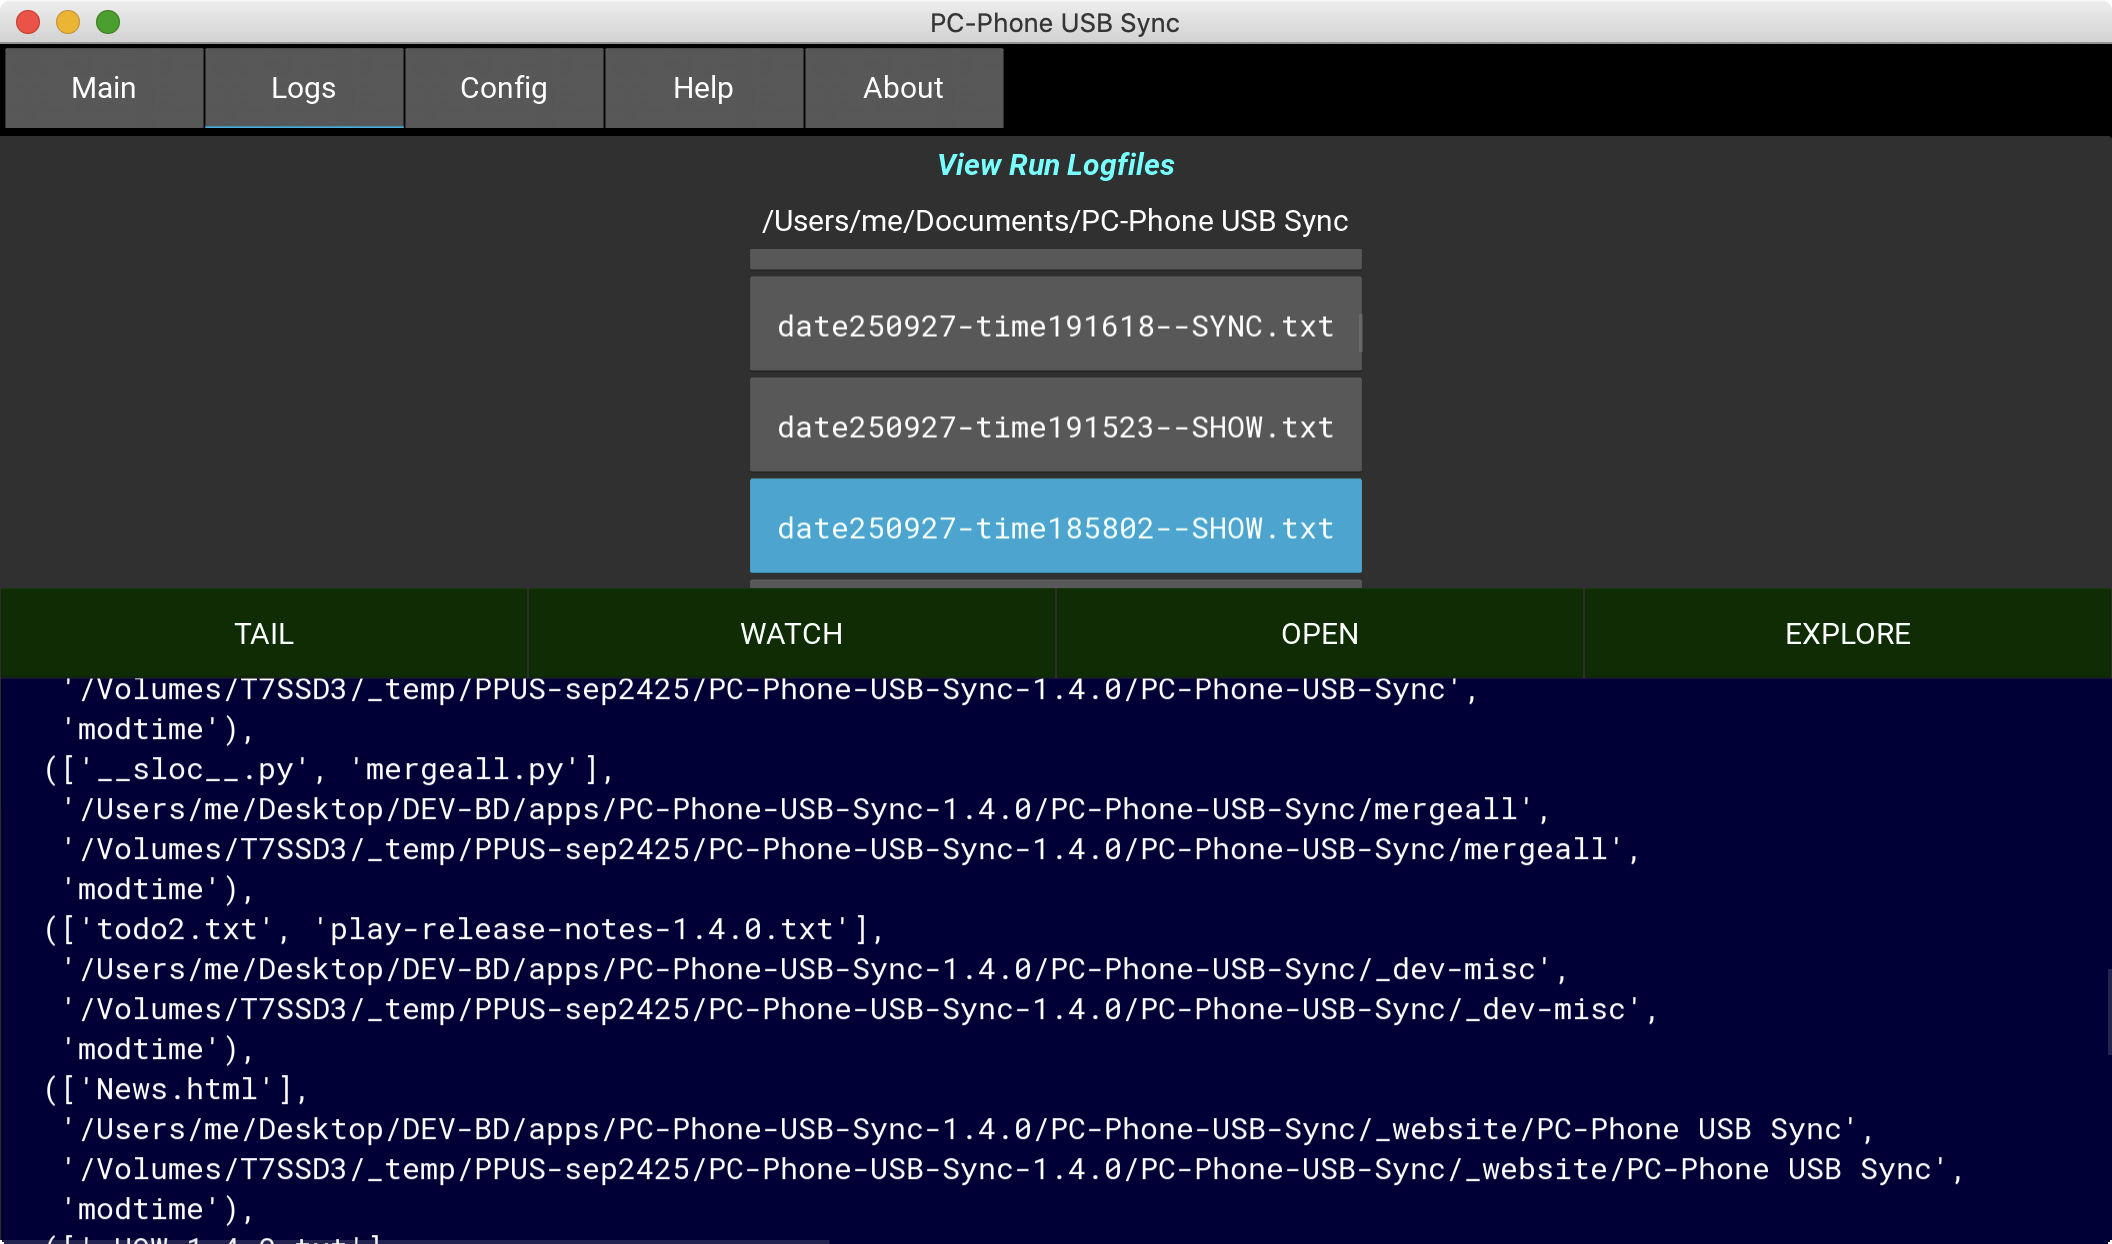Viewport: 2112px width, 1244px height.
Task: Switch to the Main tab
Action: [x=104, y=88]
